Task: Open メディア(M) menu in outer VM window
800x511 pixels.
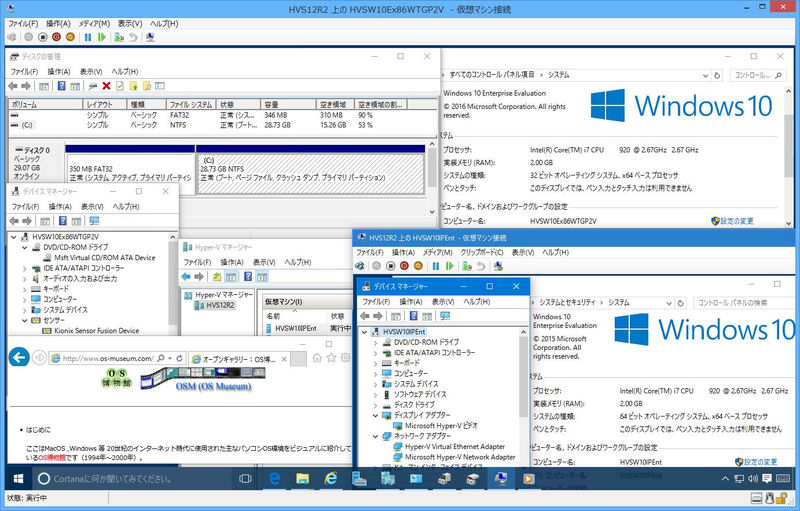Action: coord(94,23)
